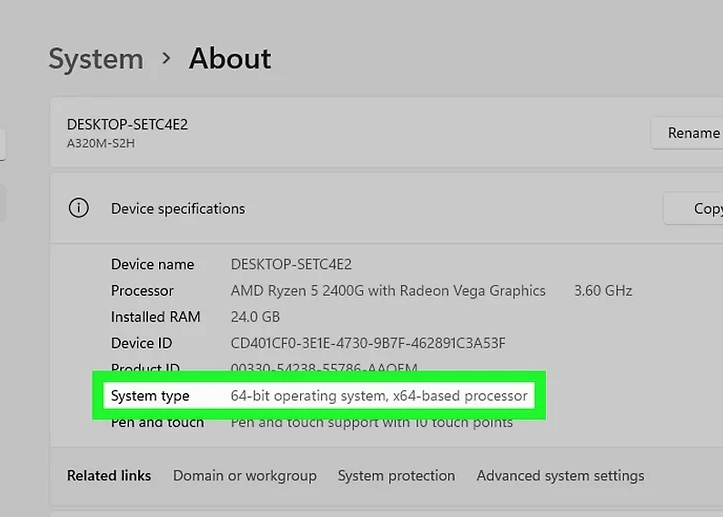Click the AMD Ryzen 5 2400G processor value
Viewport: 723px width, 517px height.
(388, 291)
